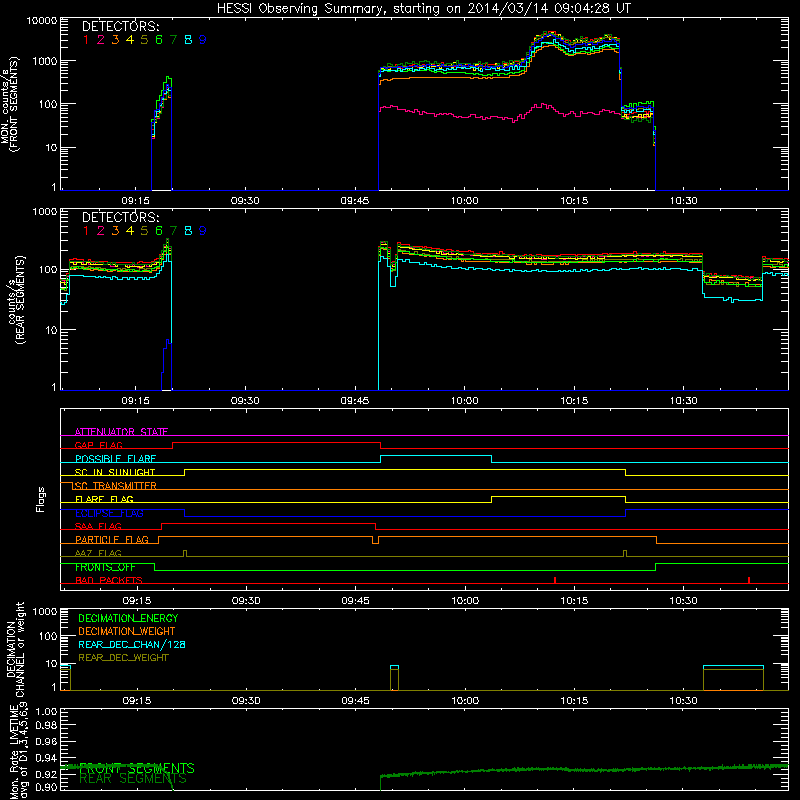
Task: Click the 10000 tick on front segments axis
Action: tap(42, 21)
